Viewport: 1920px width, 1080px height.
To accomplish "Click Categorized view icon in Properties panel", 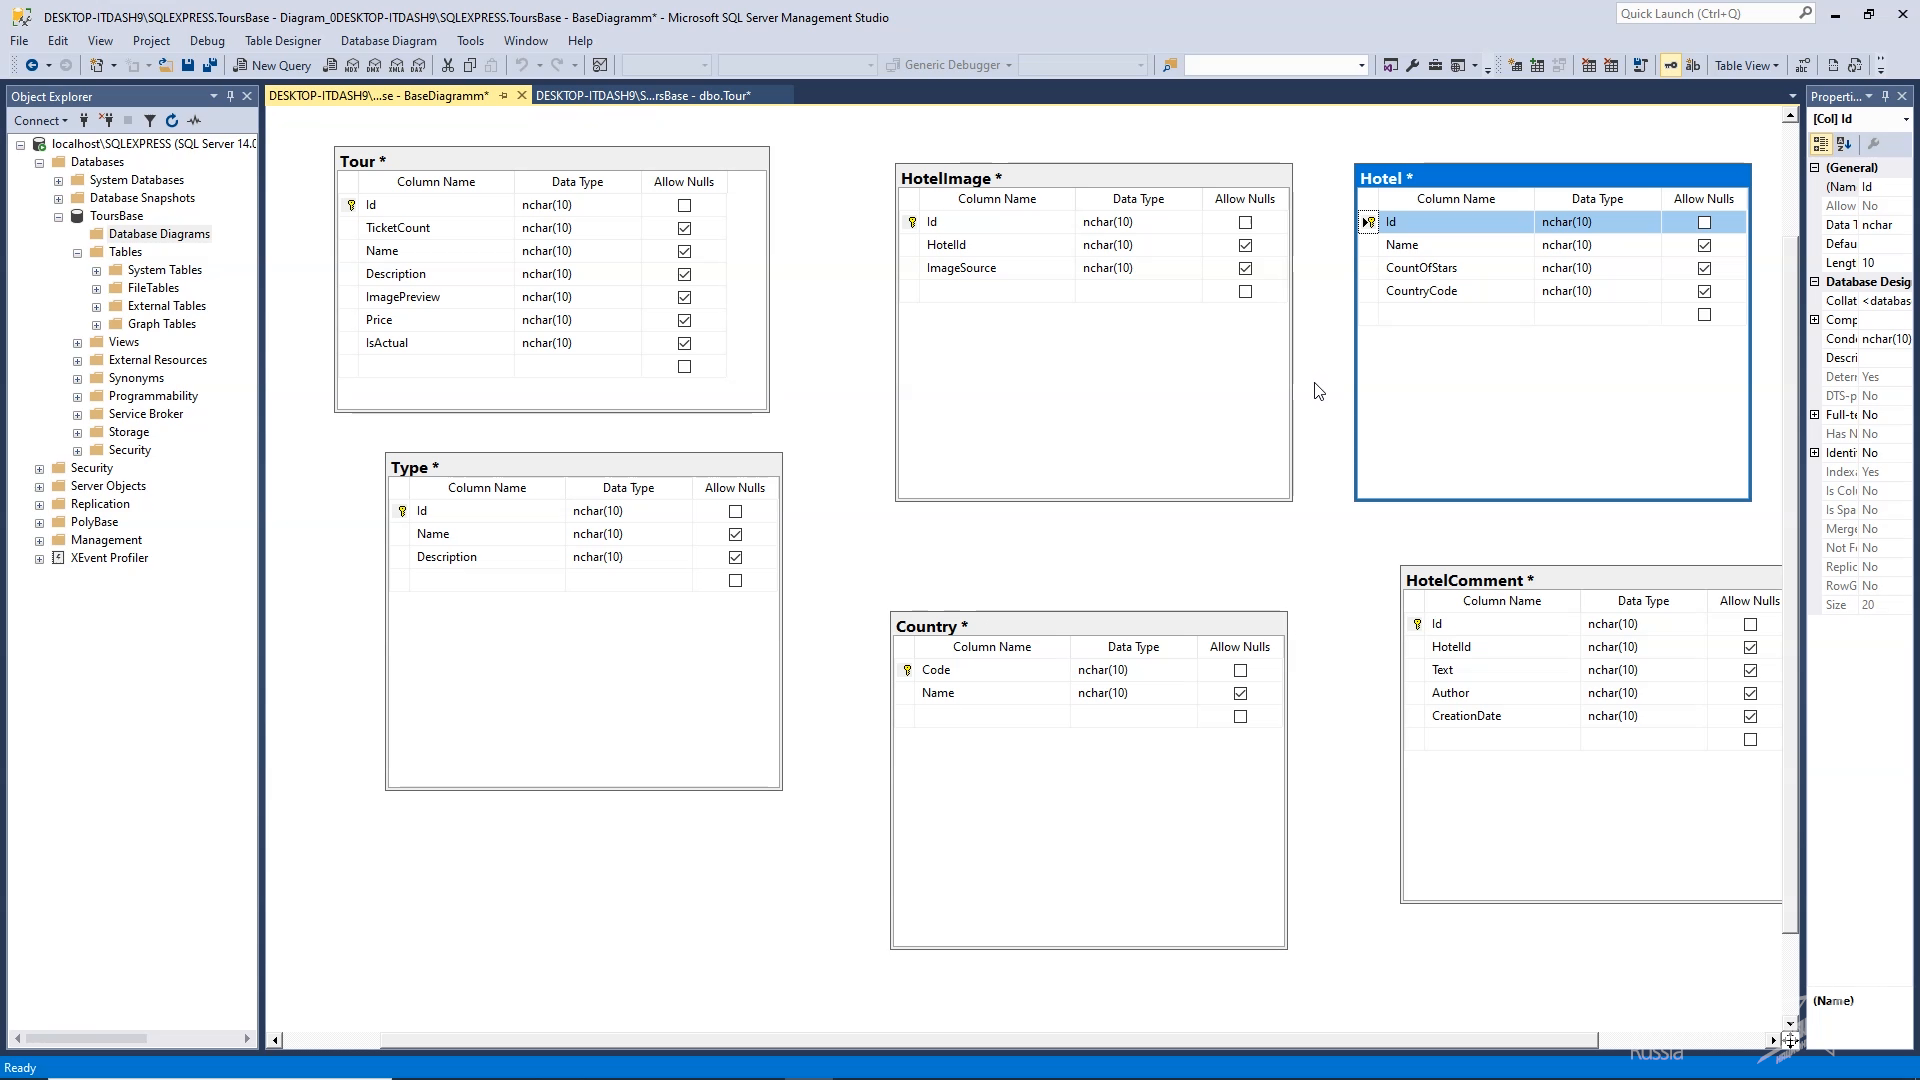I will [1821, 144].
